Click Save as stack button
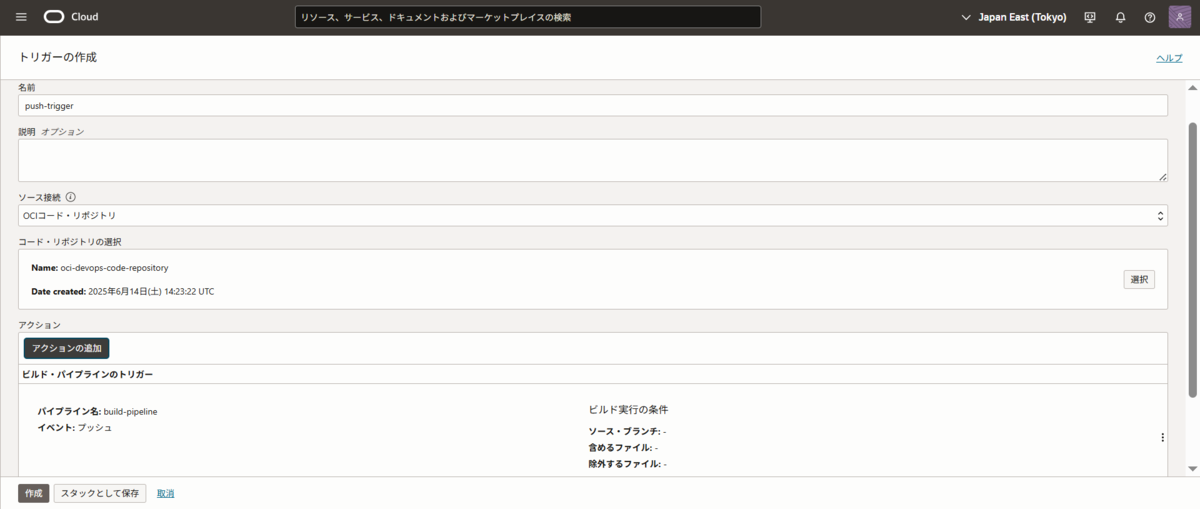The width and height of the screenshot is (1200, 509). 100,493
